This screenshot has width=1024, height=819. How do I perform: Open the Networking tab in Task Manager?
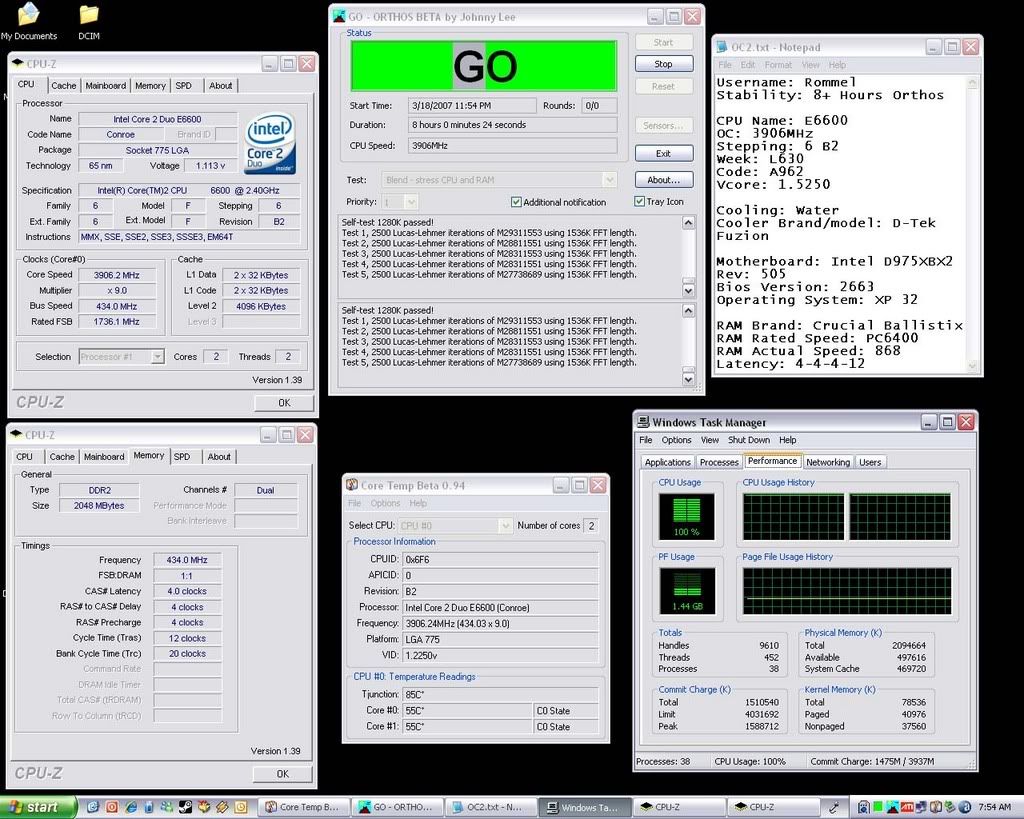point(827,462)
